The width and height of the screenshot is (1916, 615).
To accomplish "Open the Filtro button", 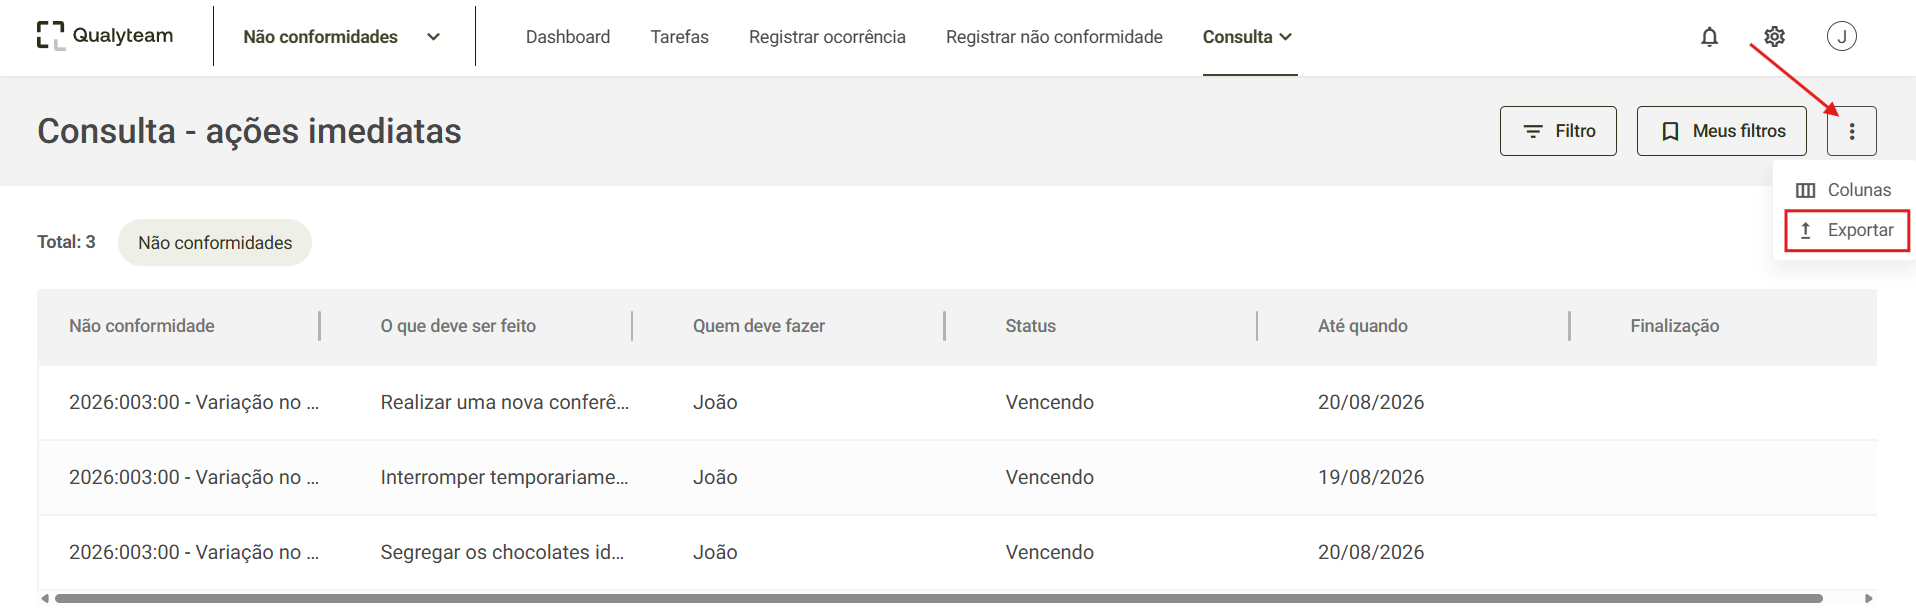I will [x=1557, y=131].
